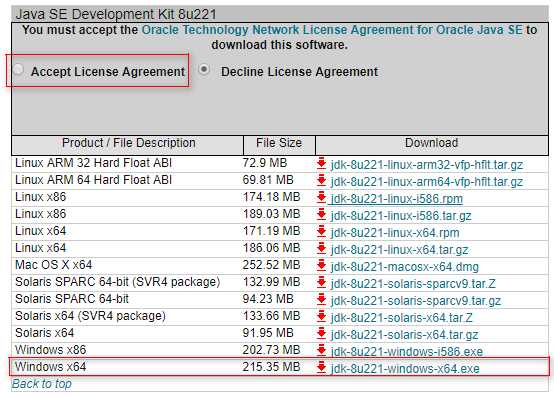
Task: Click the 215.35 MB file size
Action: (271, 367)
